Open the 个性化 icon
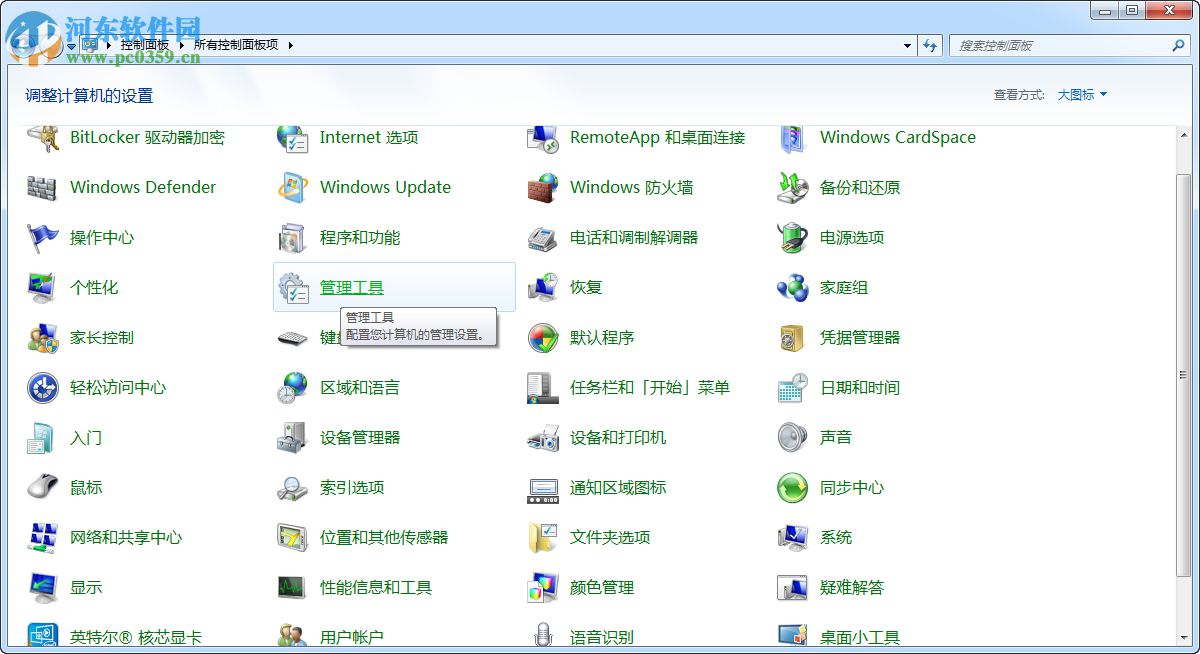The image size is (1200, 654). coord(94,287)
